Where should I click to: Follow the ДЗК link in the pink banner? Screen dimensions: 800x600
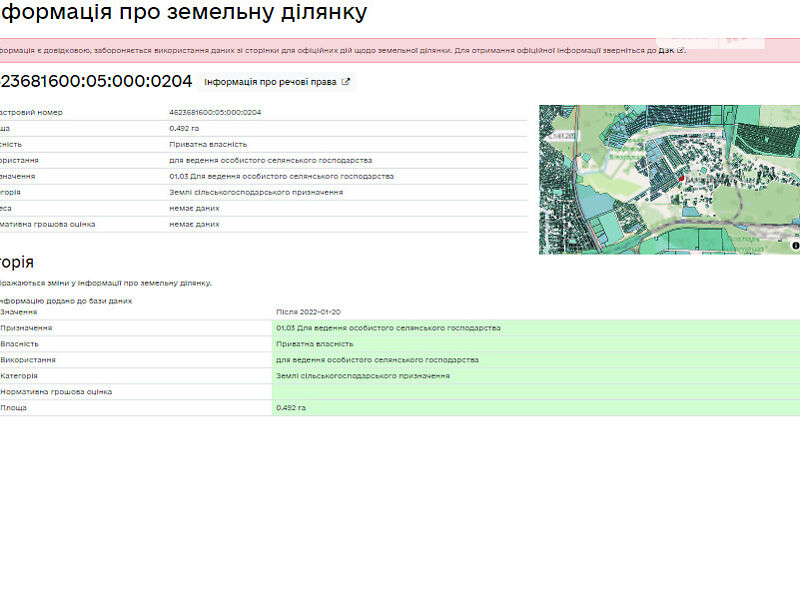[x=665, y=49]
